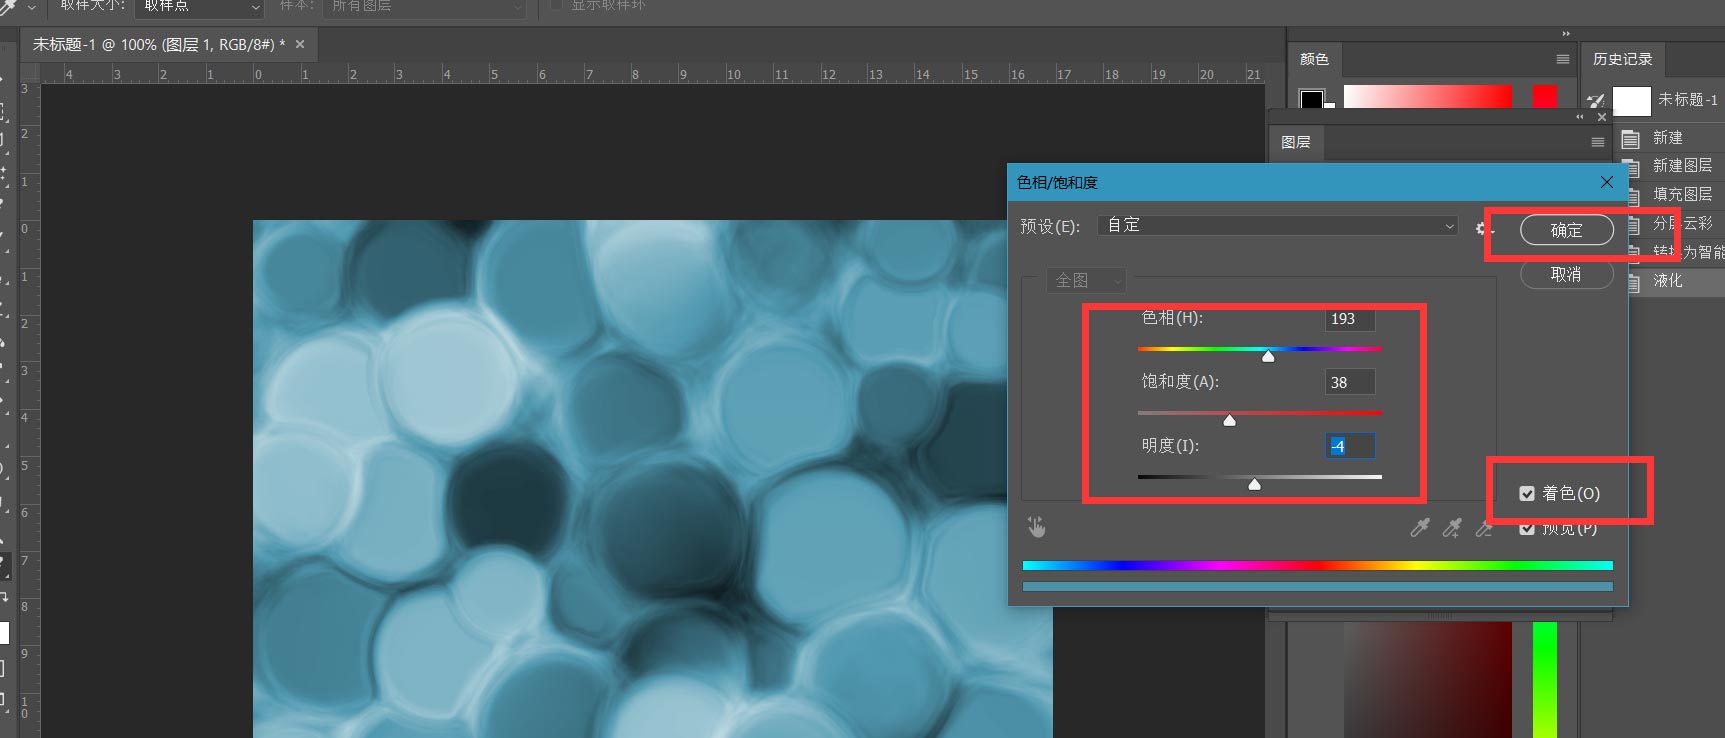
Task: Click the 明度(I) value field showing -4
Action: coord(1350,446)
